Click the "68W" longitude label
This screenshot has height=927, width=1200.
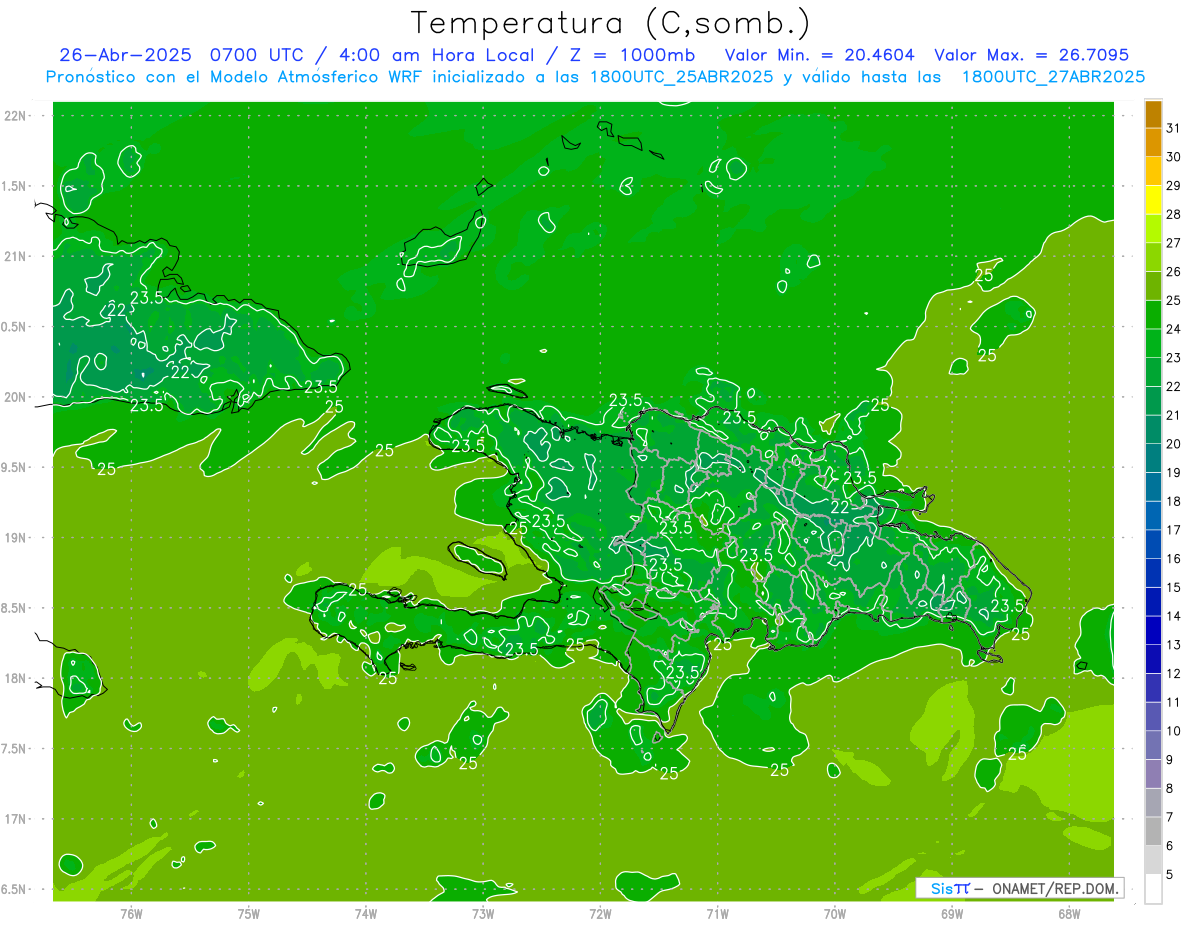pyautogui.click(x=1069, y=913)
